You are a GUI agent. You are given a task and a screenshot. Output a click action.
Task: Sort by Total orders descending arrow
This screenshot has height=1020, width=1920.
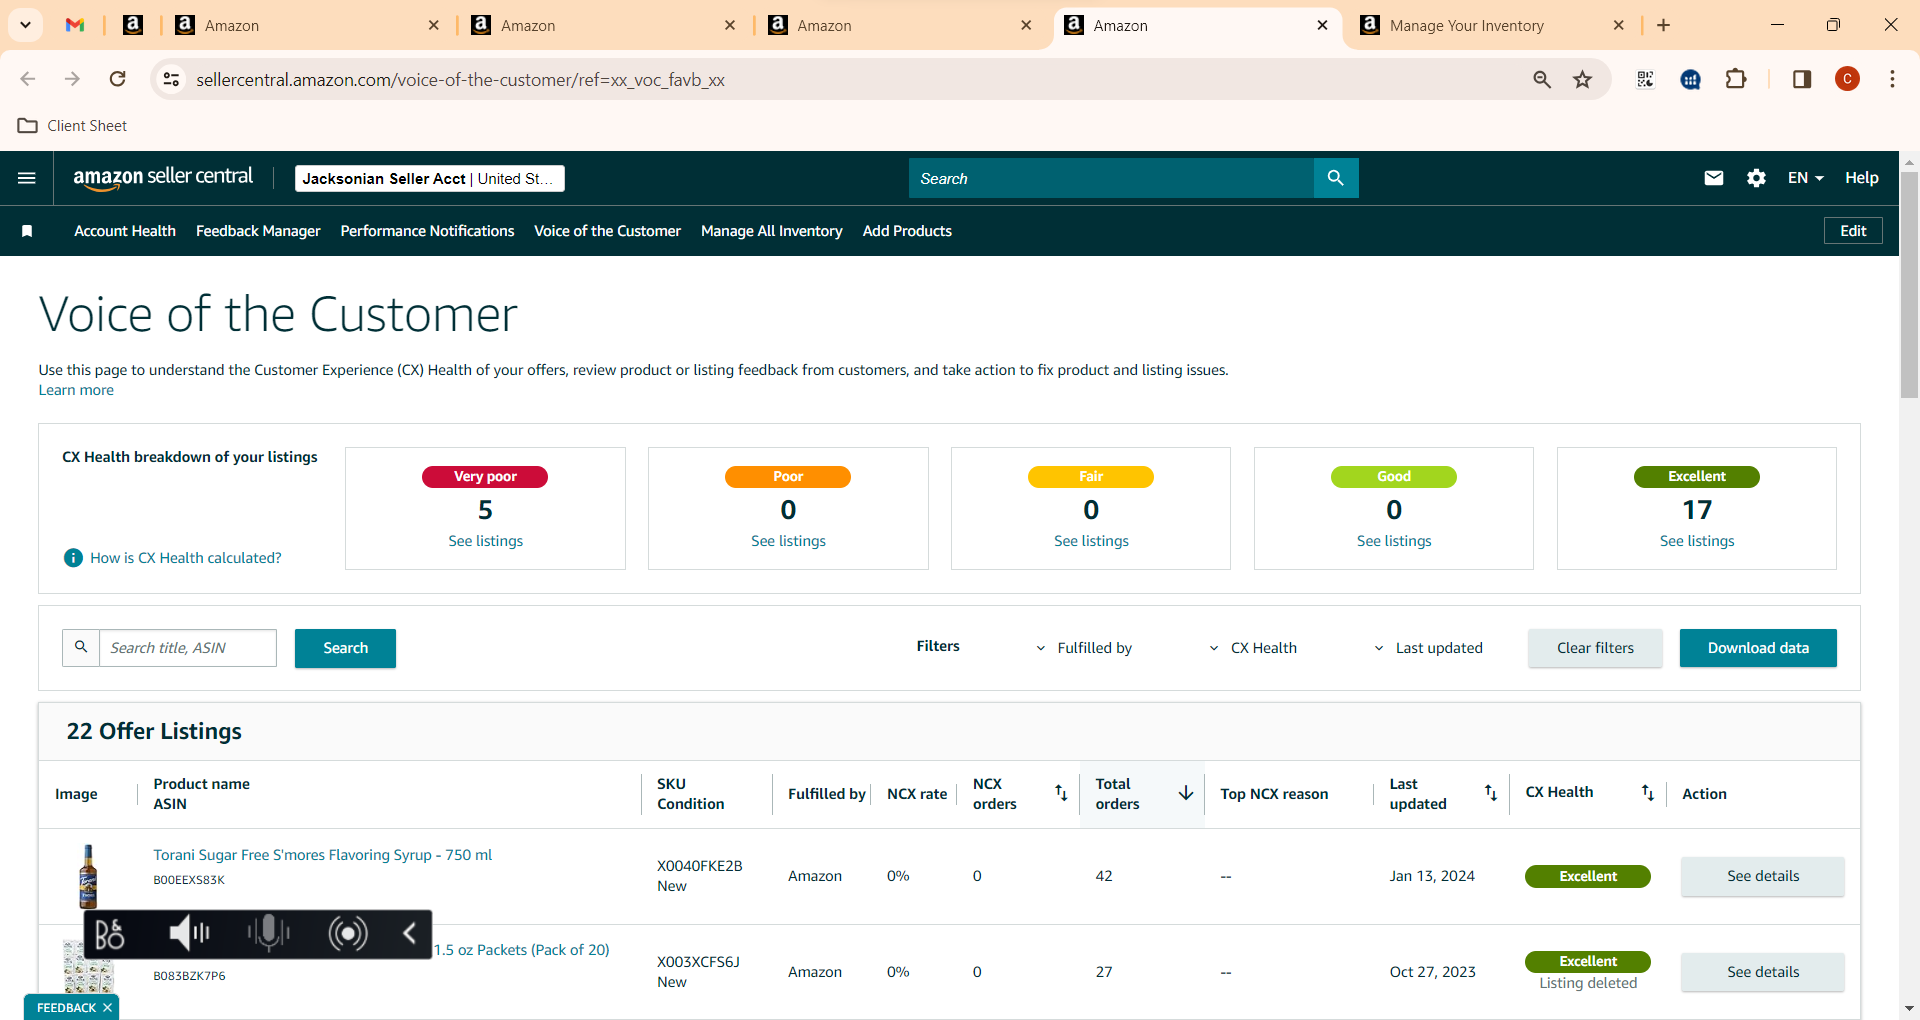click(x=1186, y=793)
